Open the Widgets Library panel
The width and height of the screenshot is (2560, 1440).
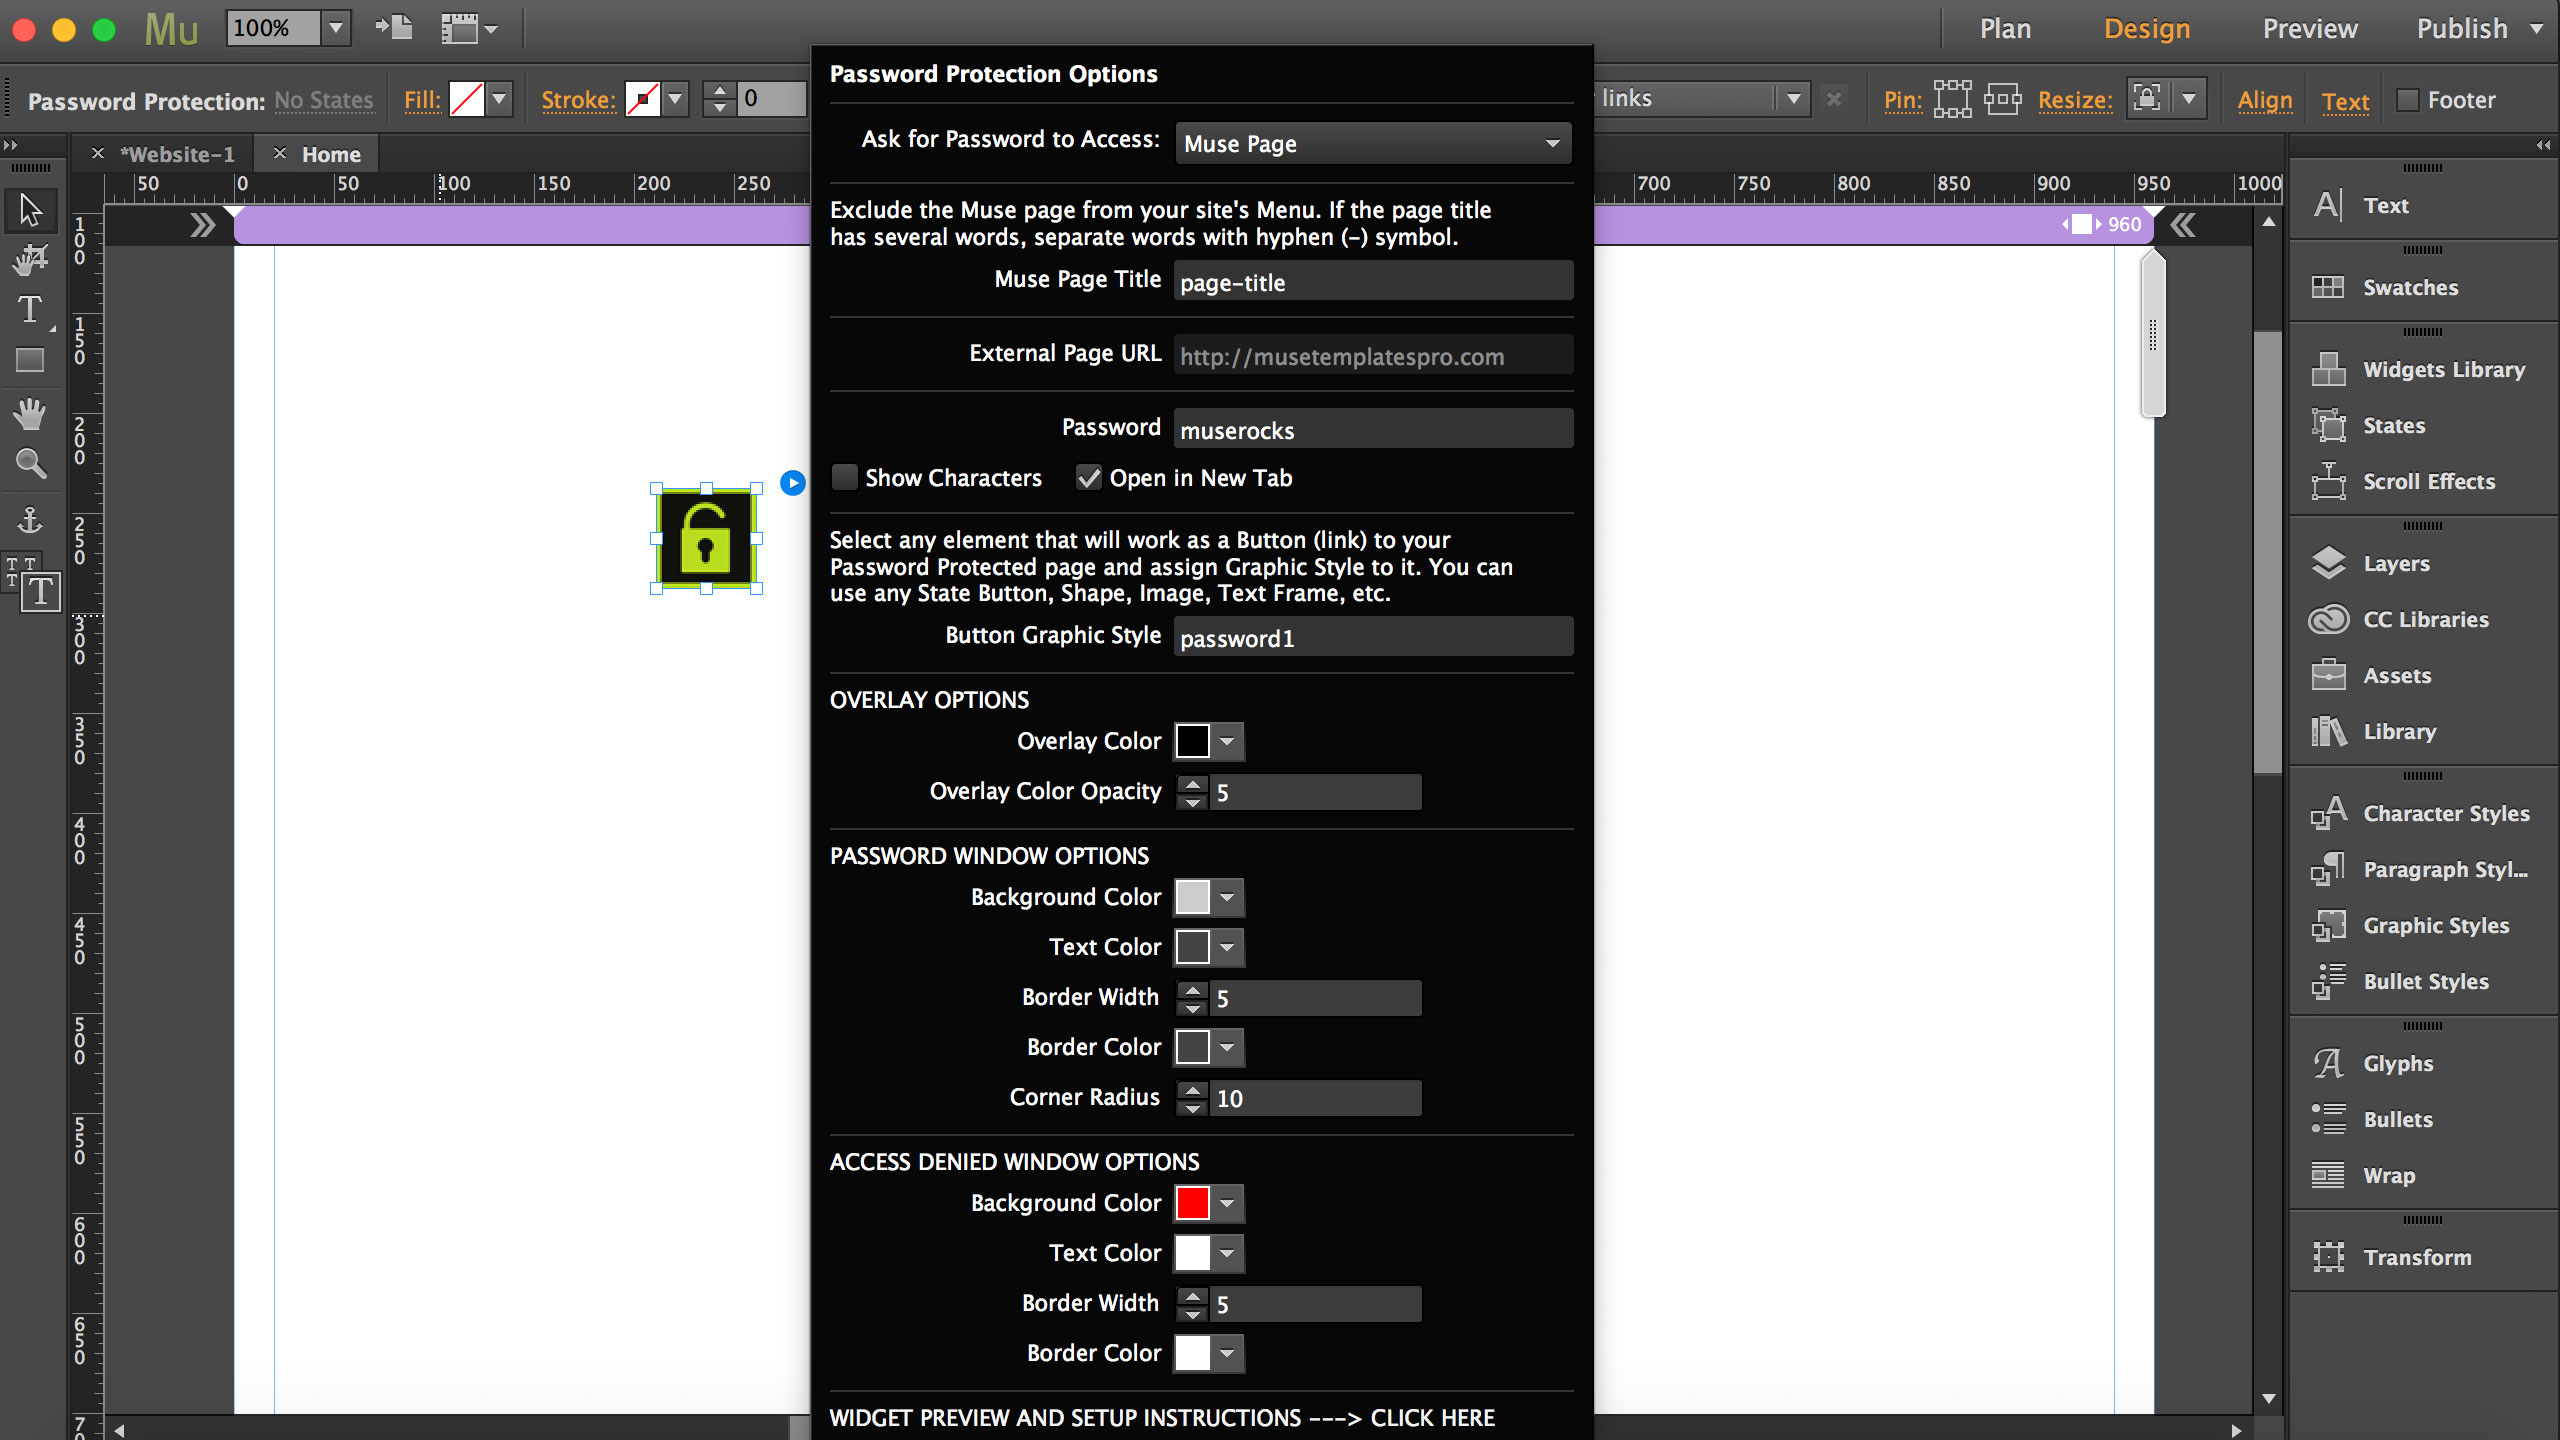pyautogui.click(x=2442, y=370)
